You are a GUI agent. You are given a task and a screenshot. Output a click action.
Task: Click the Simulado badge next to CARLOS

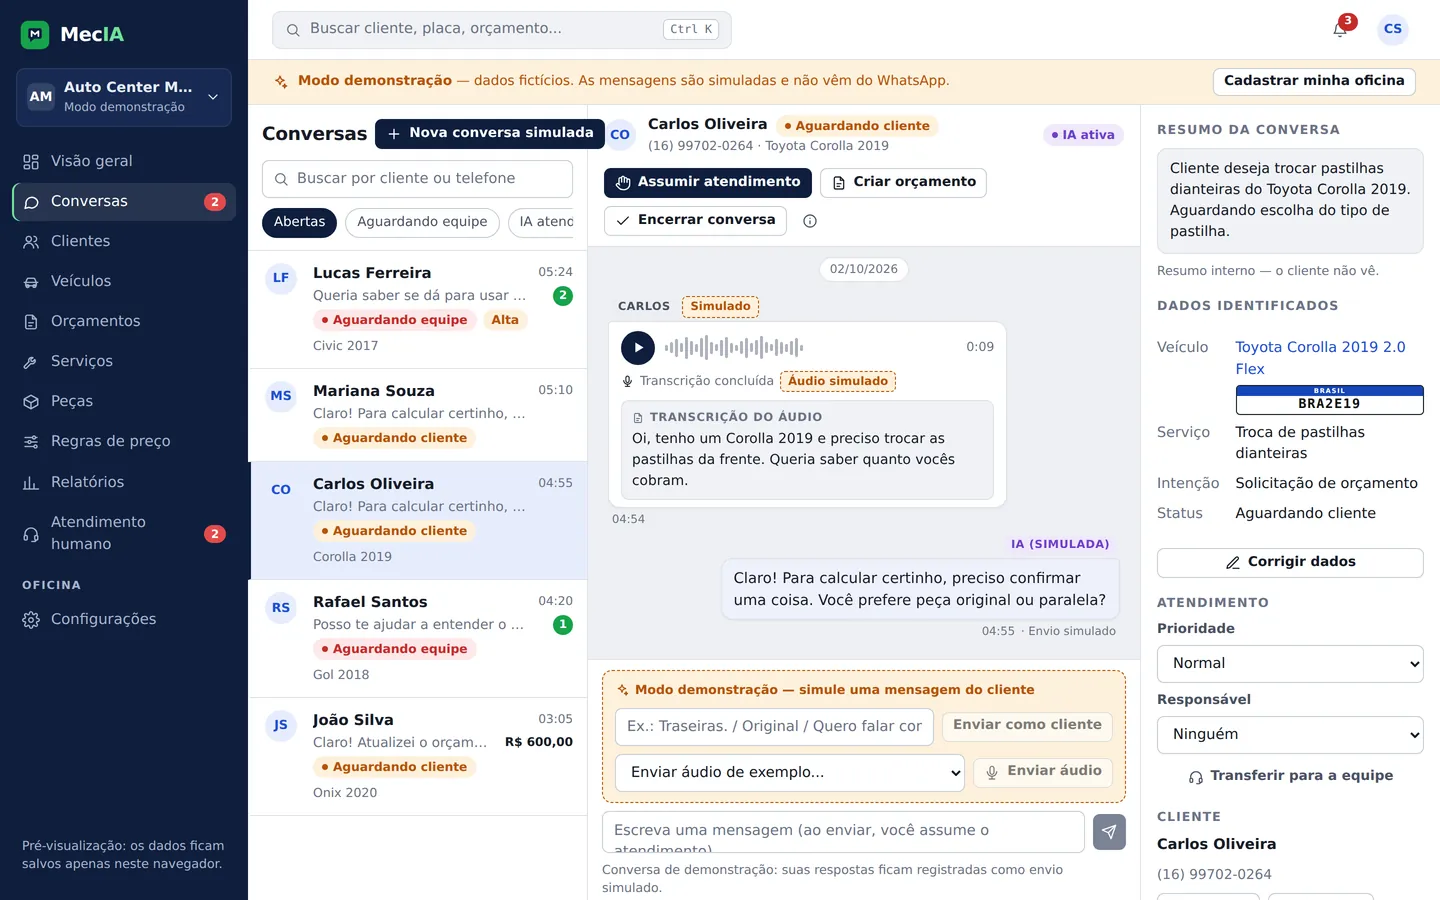click(x=720, y=307)
